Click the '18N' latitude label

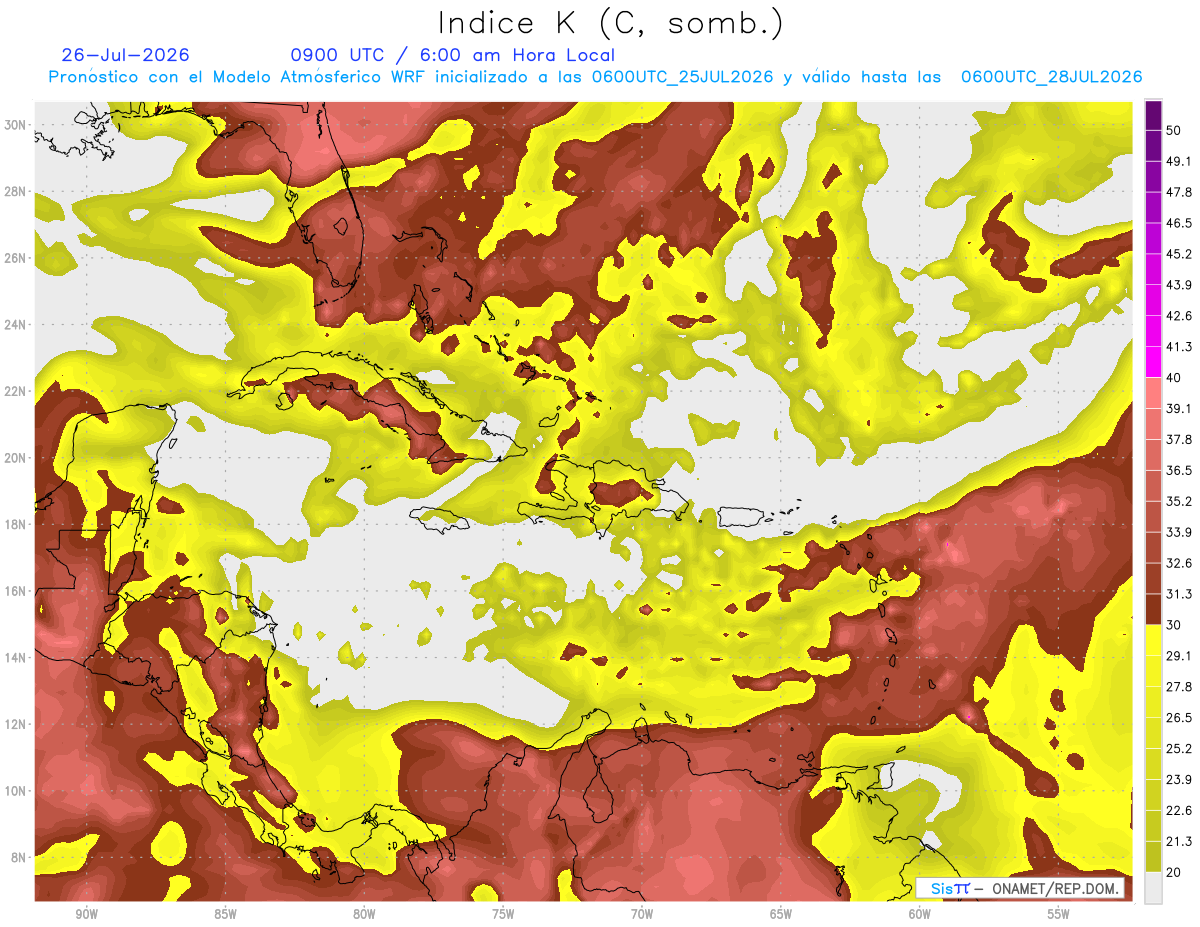(x=17, y=524)
